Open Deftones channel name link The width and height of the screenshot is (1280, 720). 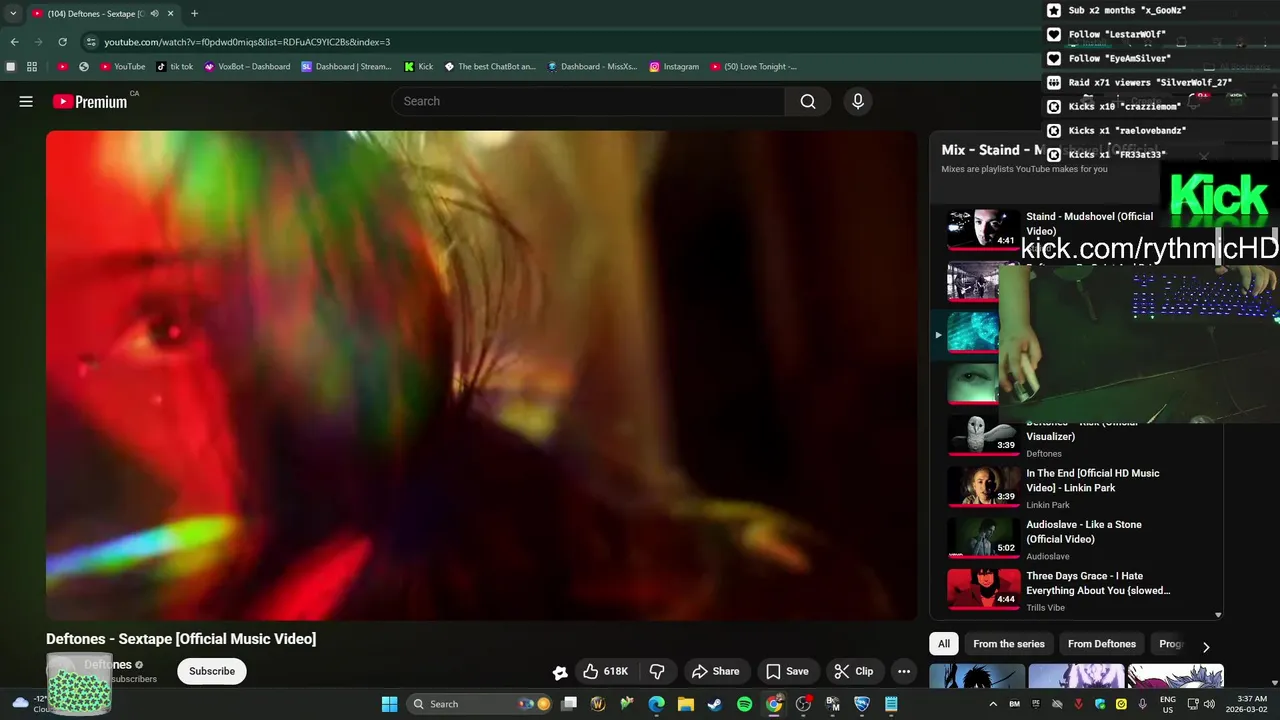pos(108,664)
